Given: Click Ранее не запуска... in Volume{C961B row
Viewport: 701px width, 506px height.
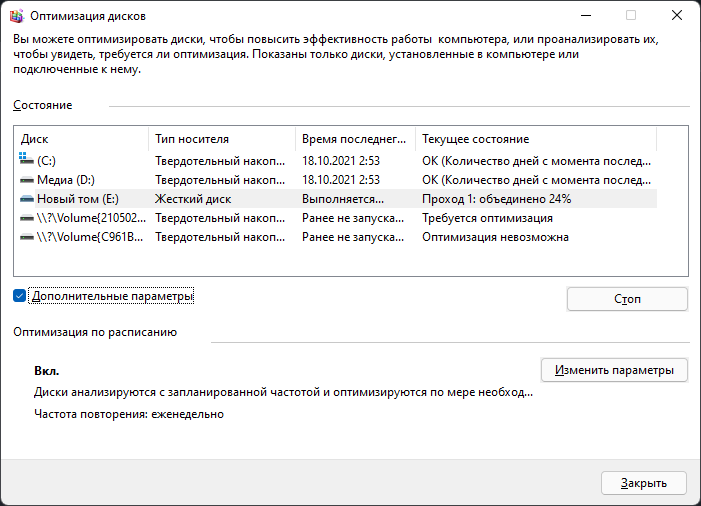Looking at the screenshot, I should click(x=353, y=237).
